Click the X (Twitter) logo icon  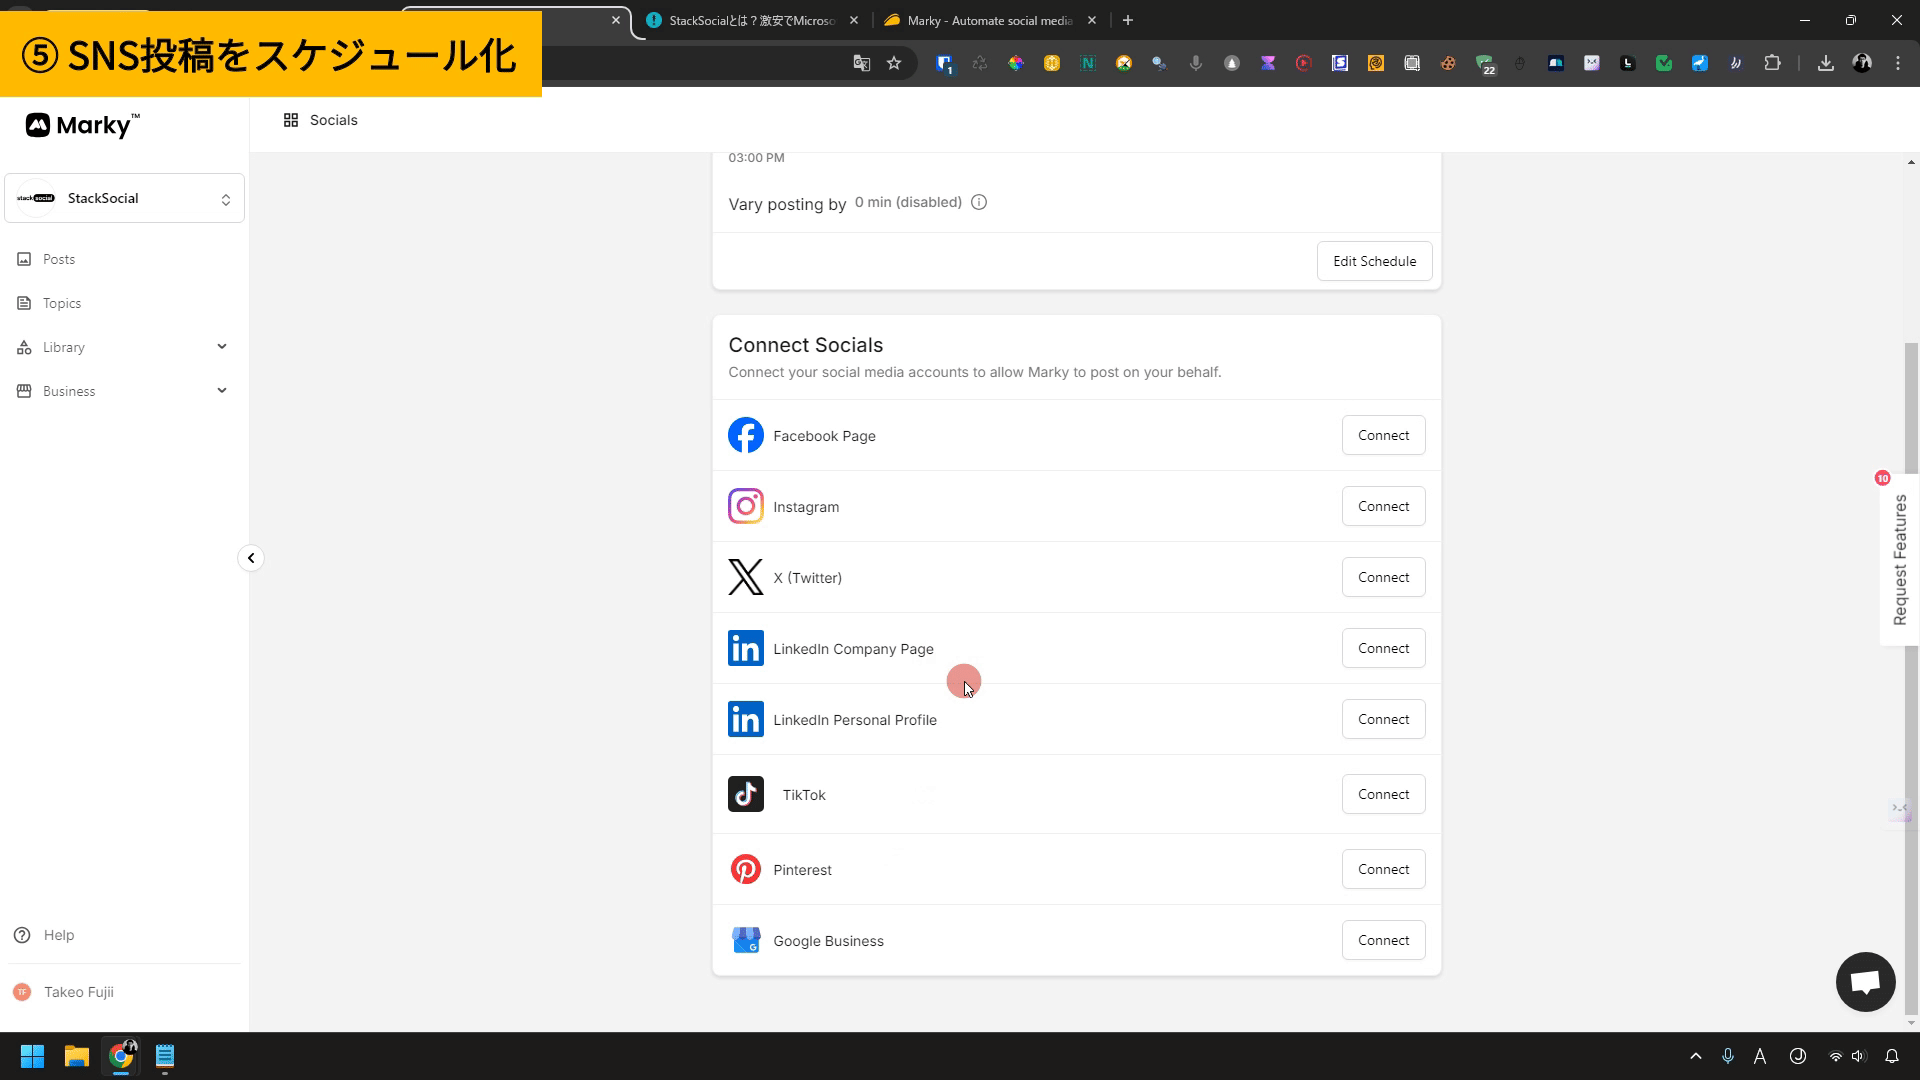point(745,577)
